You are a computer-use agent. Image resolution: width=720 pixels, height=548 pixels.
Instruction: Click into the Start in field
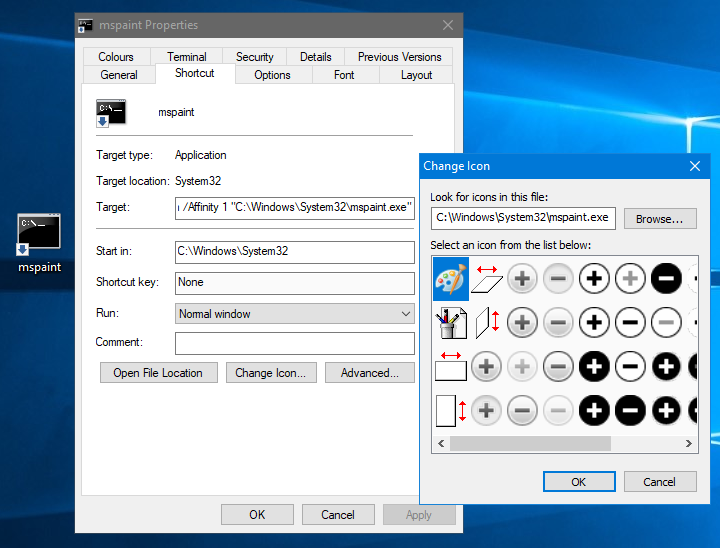(295, 252)
